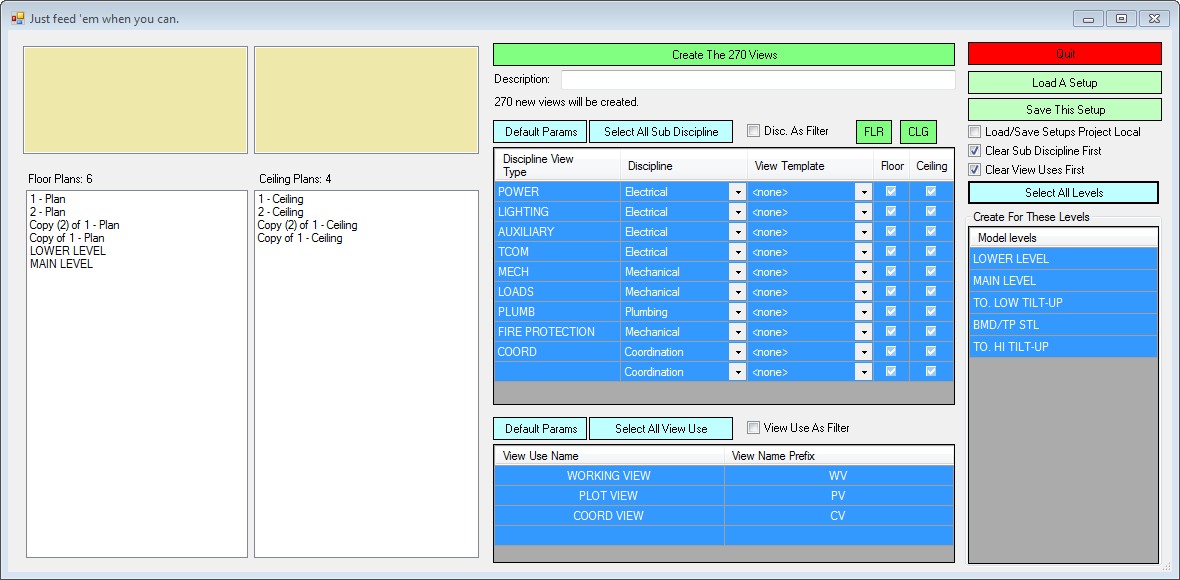The height and width of the screenshot is (580, 1180).
Task: Click Select All View Use button
Action: point(660,429)
